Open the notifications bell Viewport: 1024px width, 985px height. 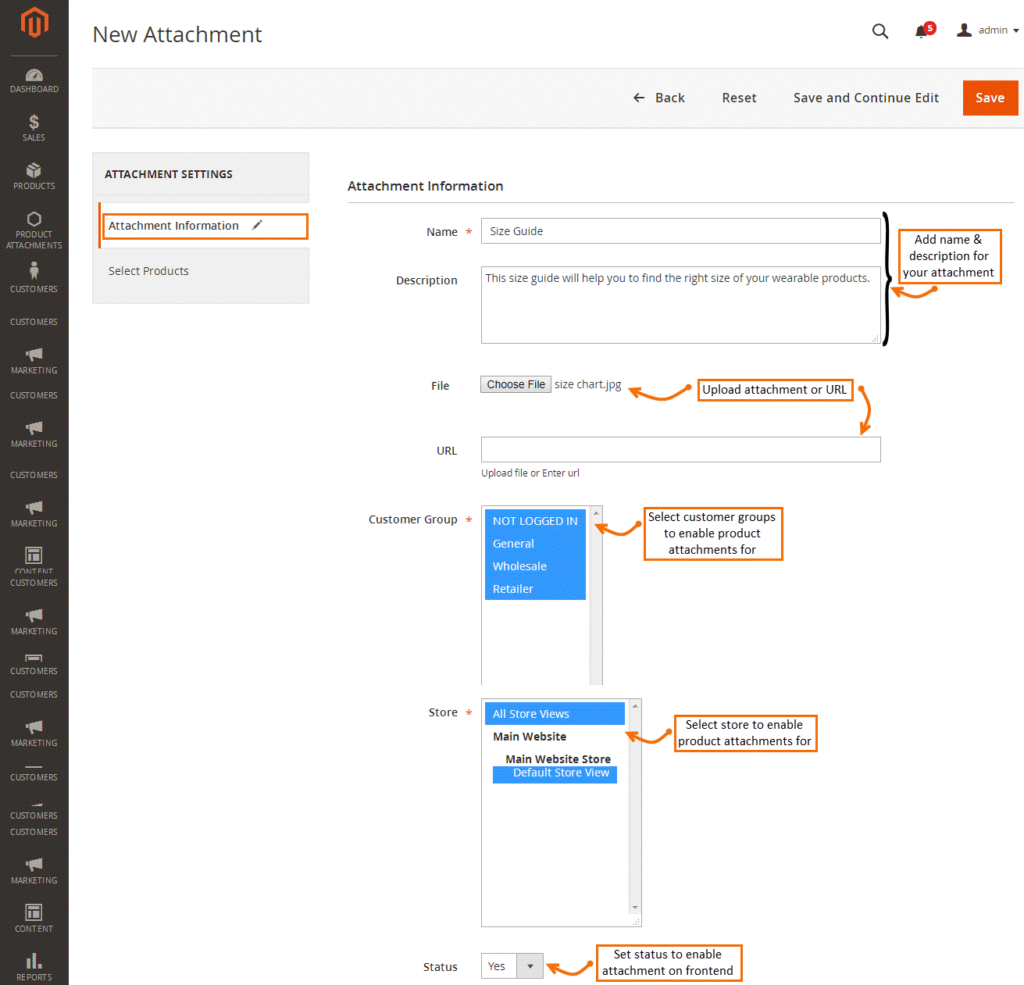[x=921, y=31]
